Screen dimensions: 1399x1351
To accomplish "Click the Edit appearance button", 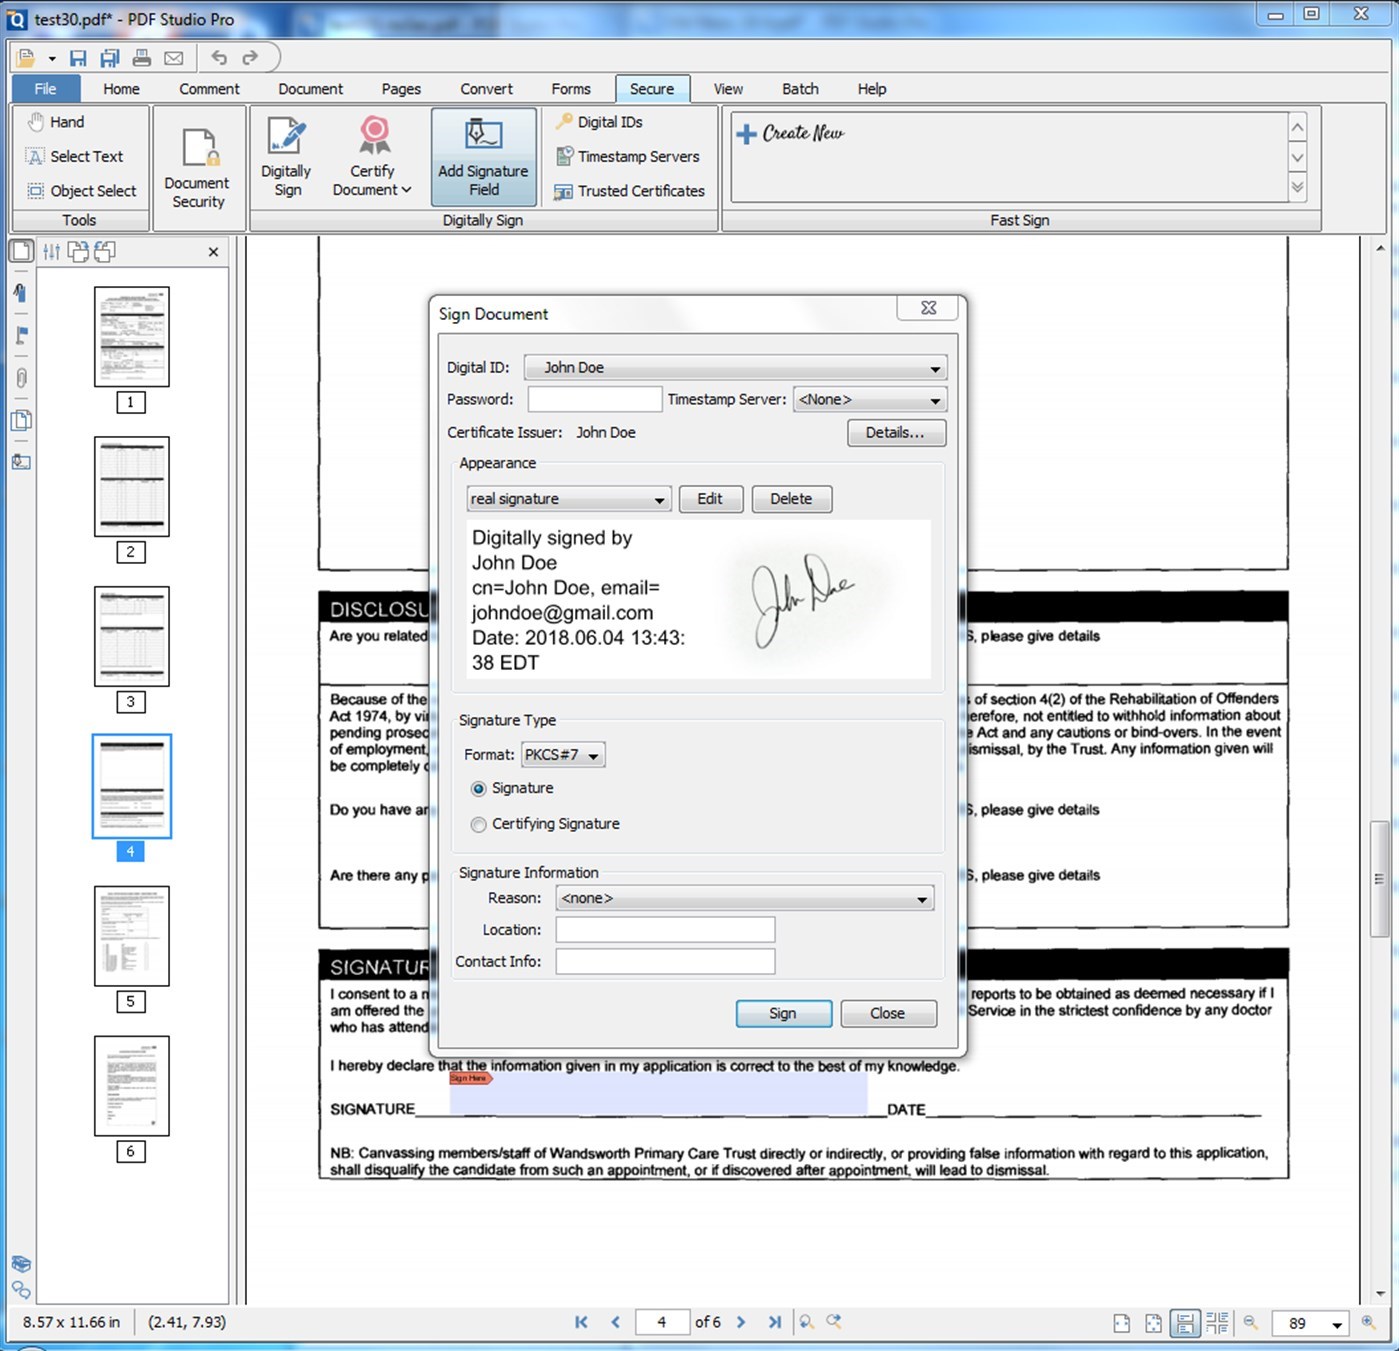I will (x=710, y=499).
